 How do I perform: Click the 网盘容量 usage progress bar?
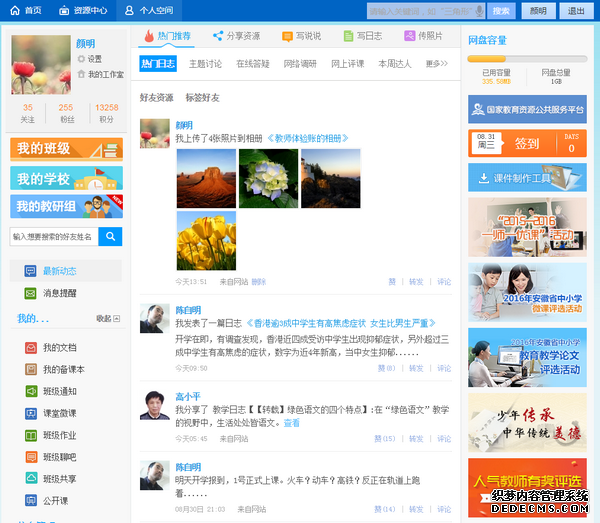pos(527,59)
